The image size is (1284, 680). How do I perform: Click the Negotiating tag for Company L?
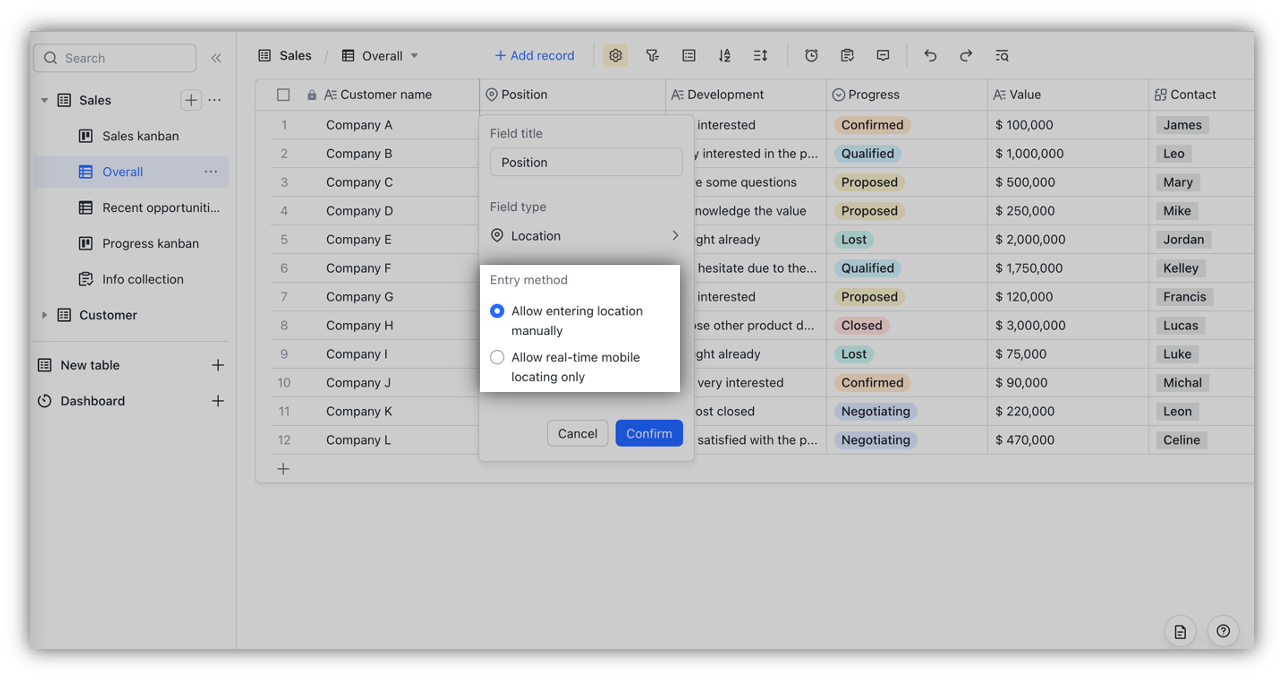[876, 440]
